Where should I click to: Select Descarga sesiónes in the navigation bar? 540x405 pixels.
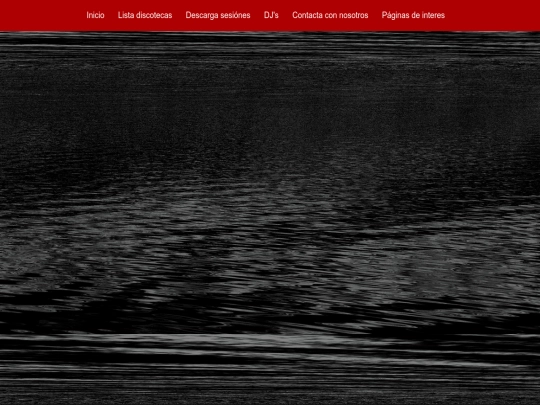(218, 15)
